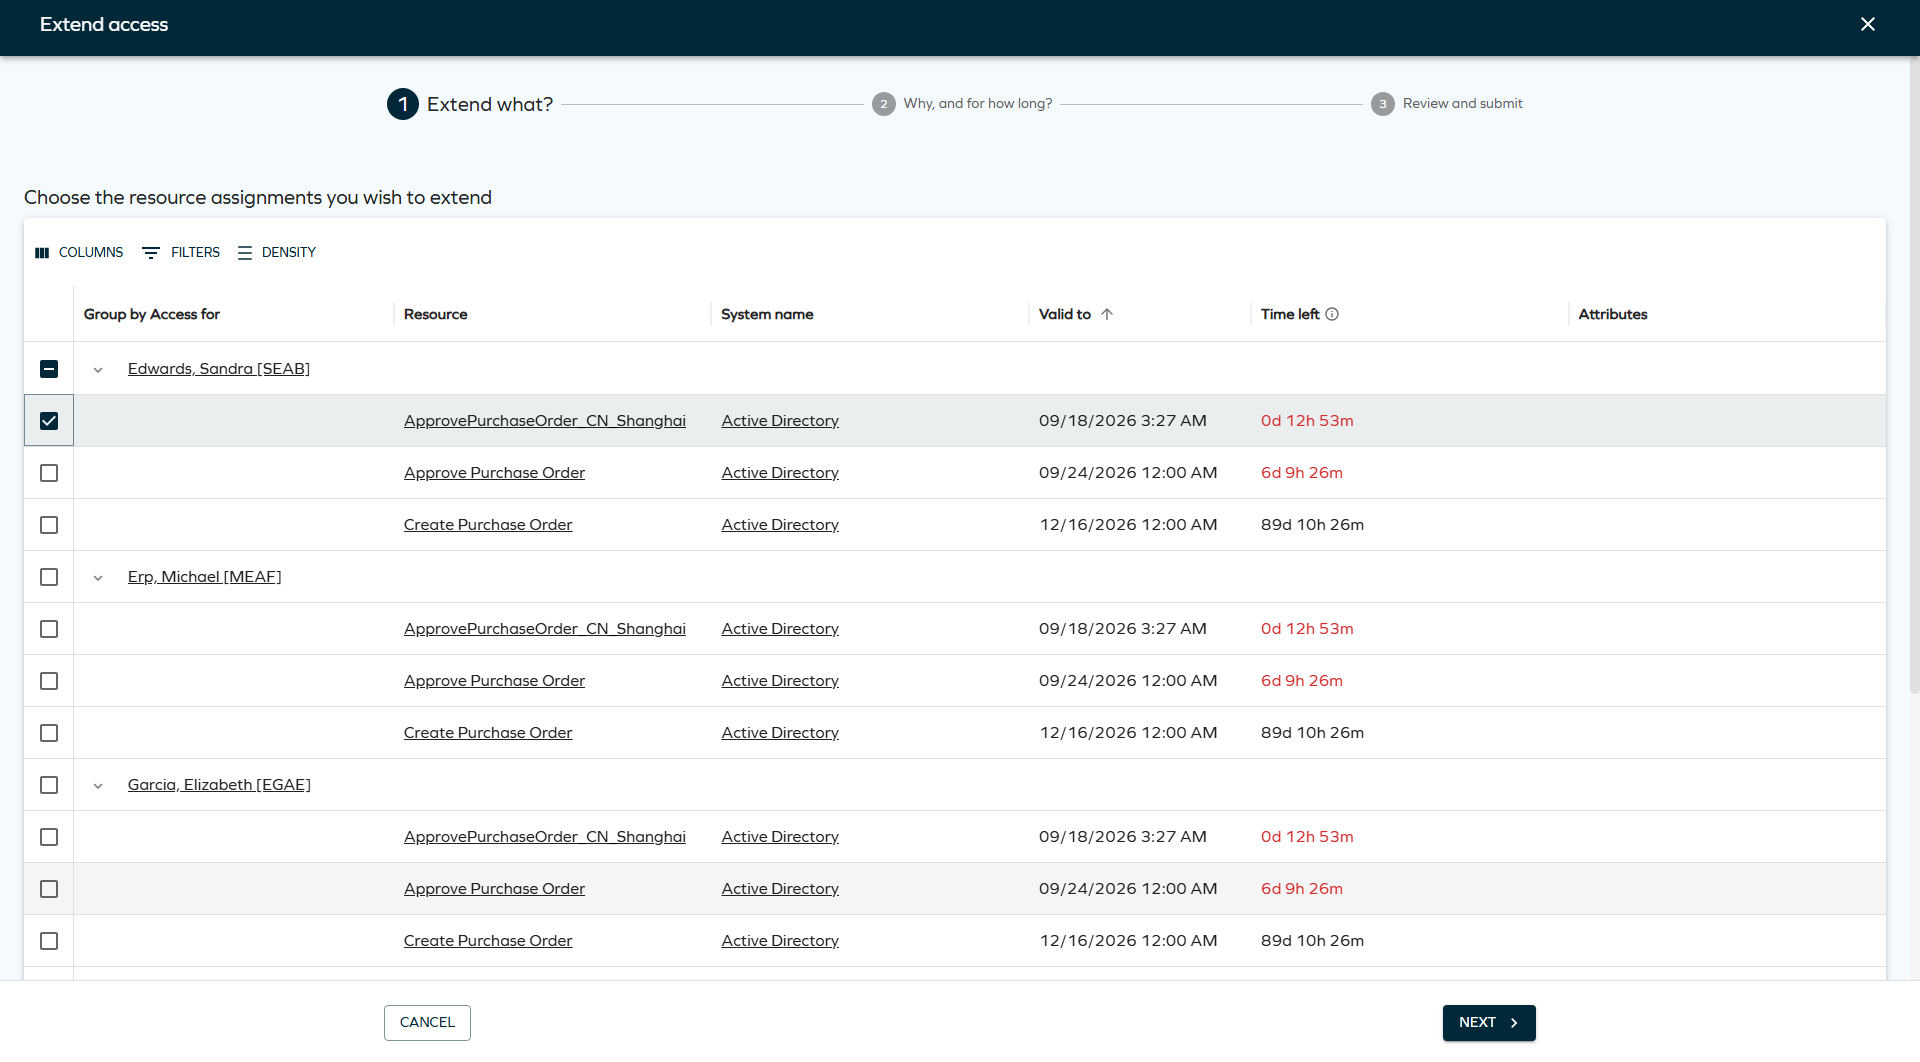The image size is (1920, 1062).
Task: Click the Cancel button
Action: click(427, 1022)
